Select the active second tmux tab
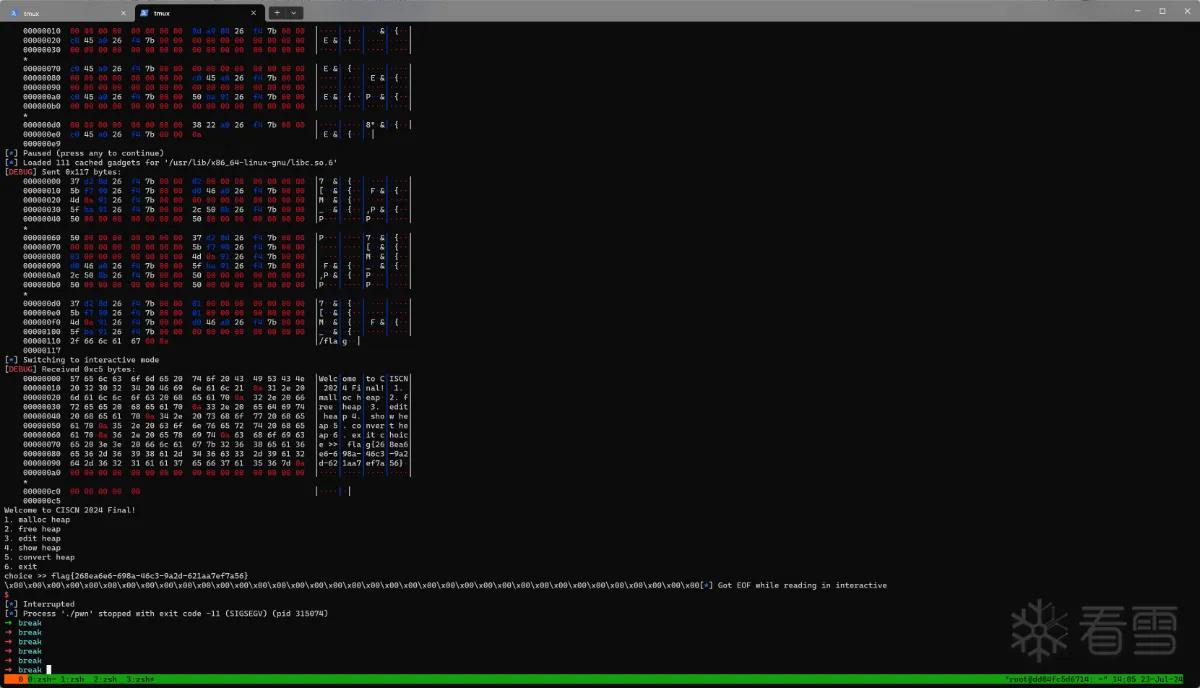Viewport: 1200px width, 688px height. 198,13
